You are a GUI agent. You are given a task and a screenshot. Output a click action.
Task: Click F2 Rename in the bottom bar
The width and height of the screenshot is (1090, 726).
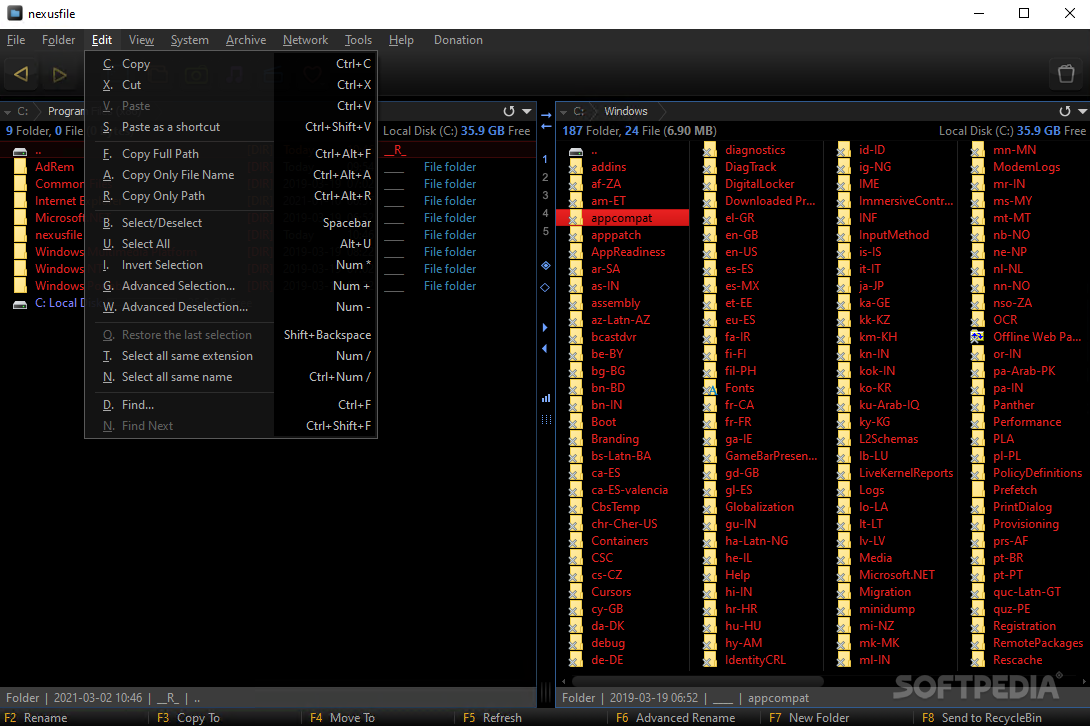pyautogui.click(x=36, y=718)
